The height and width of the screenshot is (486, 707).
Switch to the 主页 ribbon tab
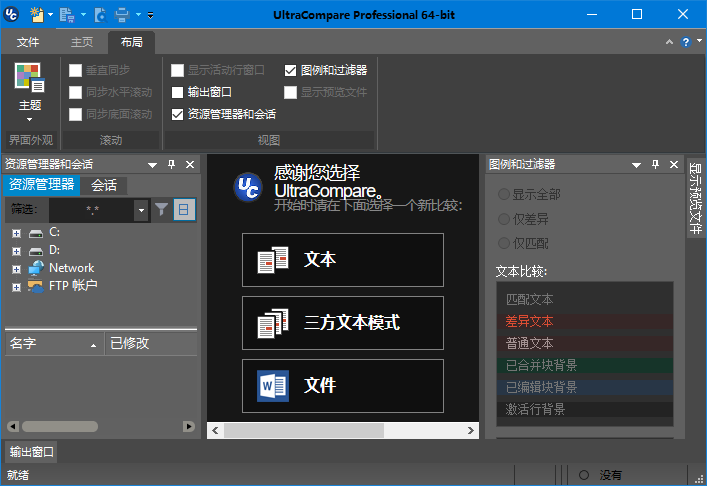[82, 42]
